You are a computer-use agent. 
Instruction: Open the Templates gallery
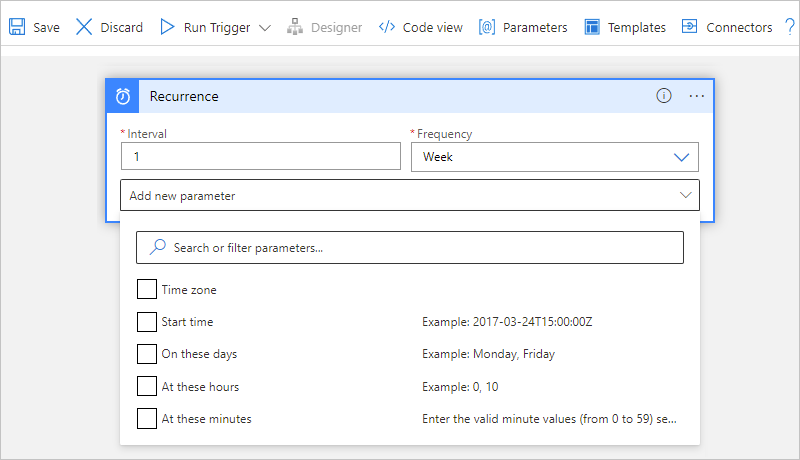[625, 27]
